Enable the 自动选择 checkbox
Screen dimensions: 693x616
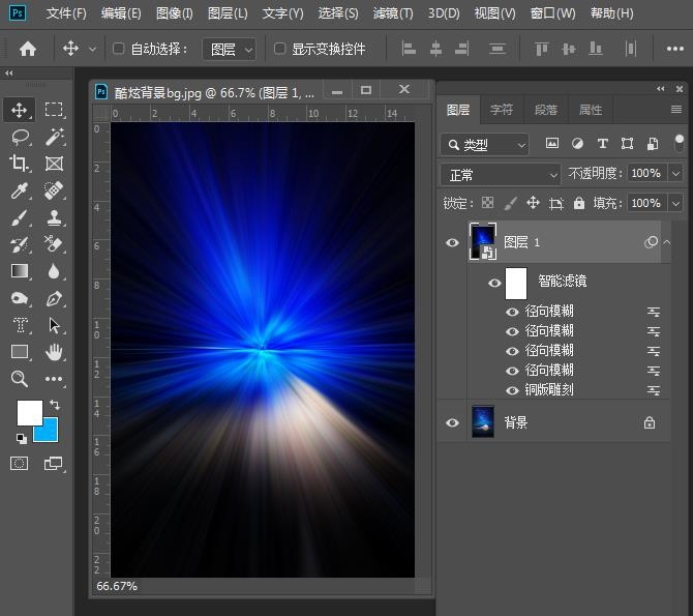[x=118, y=48]
